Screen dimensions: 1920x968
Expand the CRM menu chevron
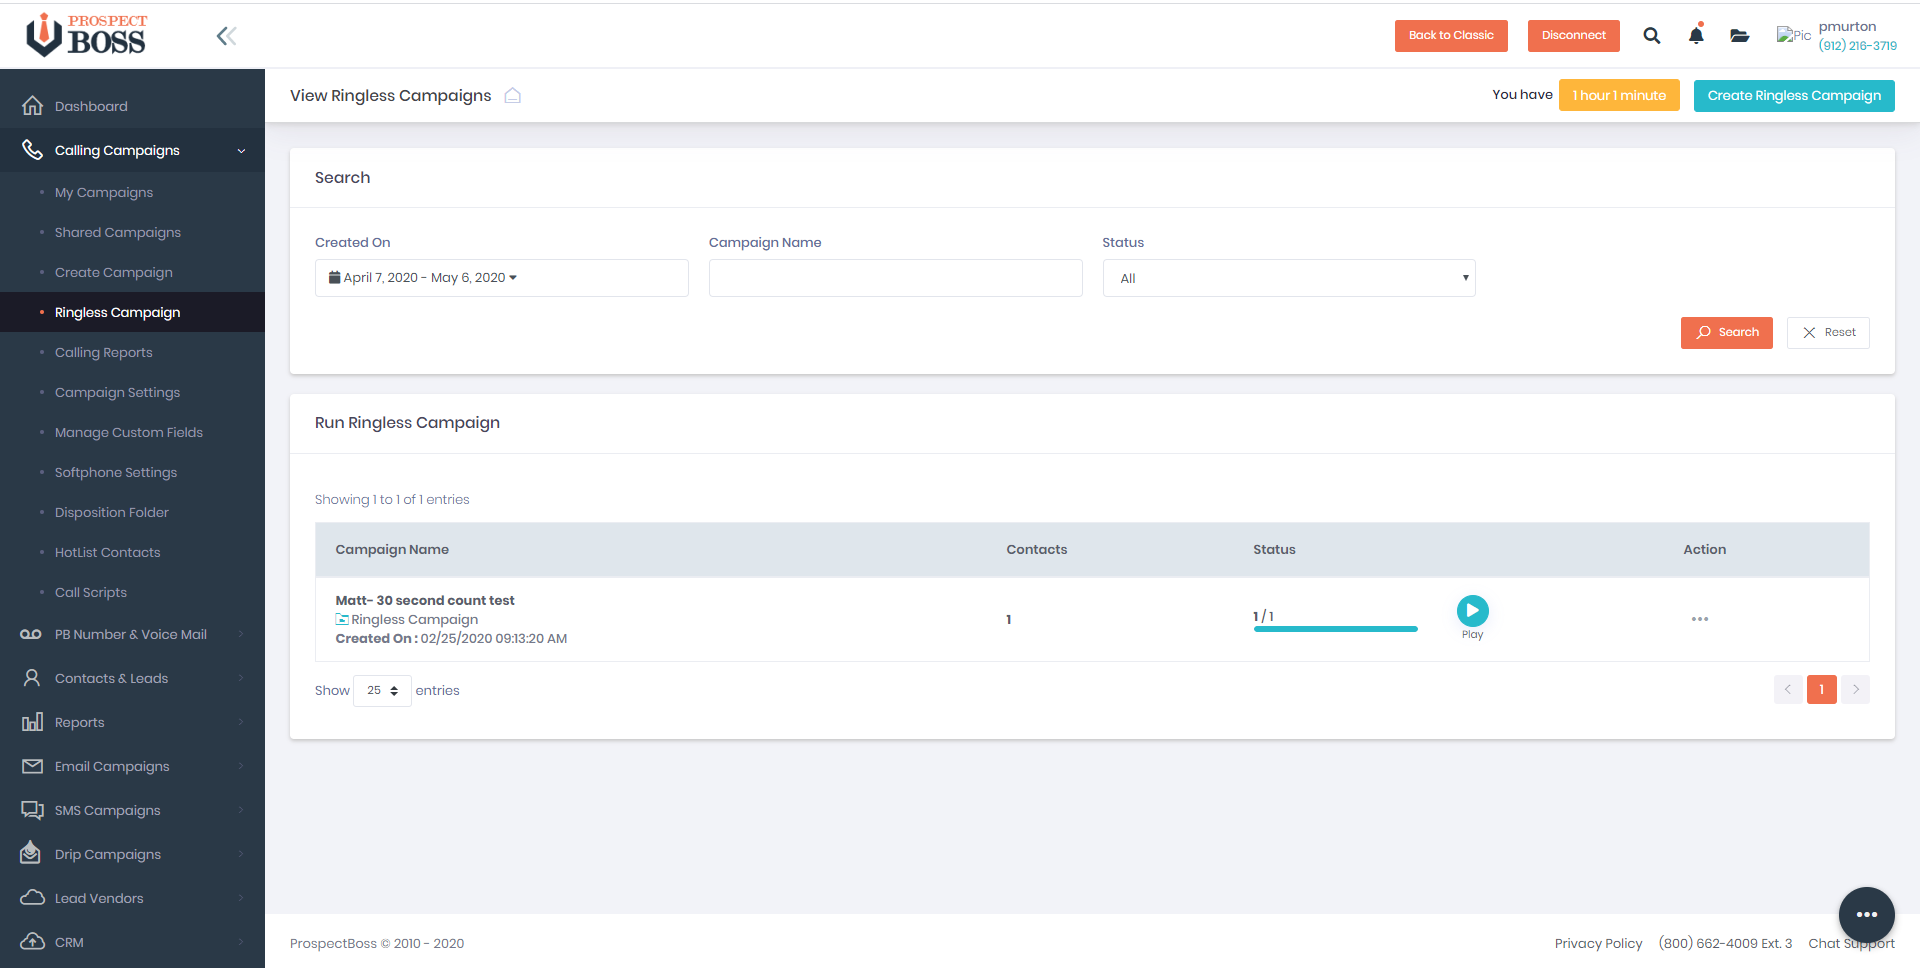pos(241,942)
